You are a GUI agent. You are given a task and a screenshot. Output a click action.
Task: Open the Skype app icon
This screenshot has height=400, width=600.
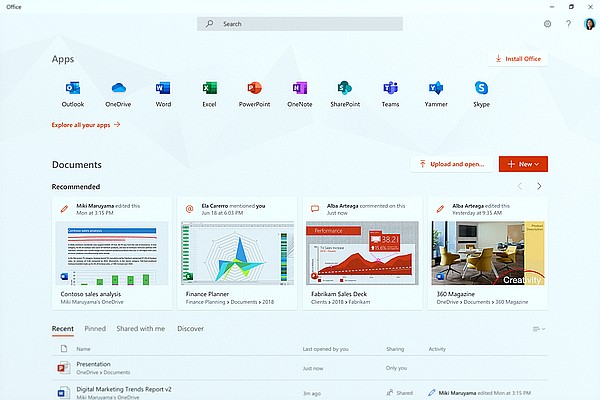point(481,89)
